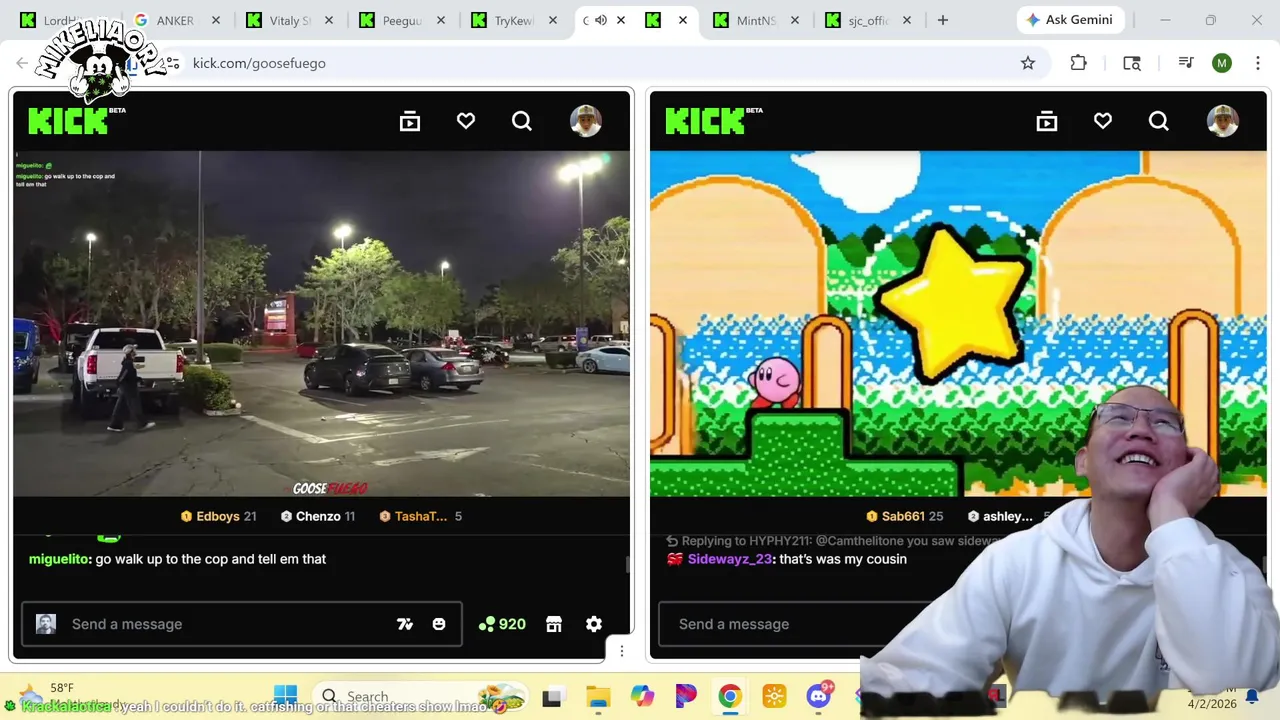Switch to the MintNS tab
Image resolution: width=1280 pixels, height=720 pixels.
point(756,20)
